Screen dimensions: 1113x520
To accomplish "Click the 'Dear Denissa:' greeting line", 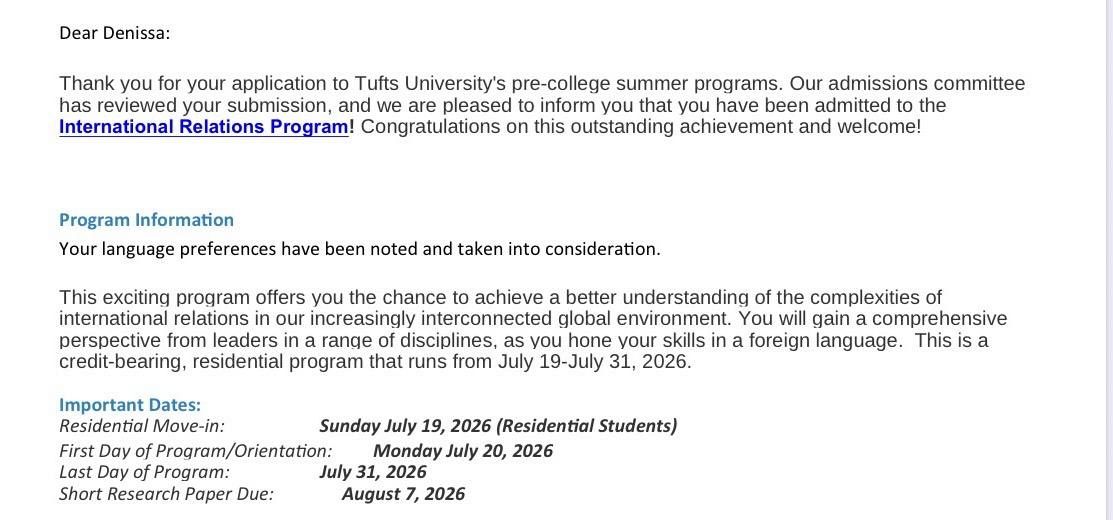I will (115, 33).
